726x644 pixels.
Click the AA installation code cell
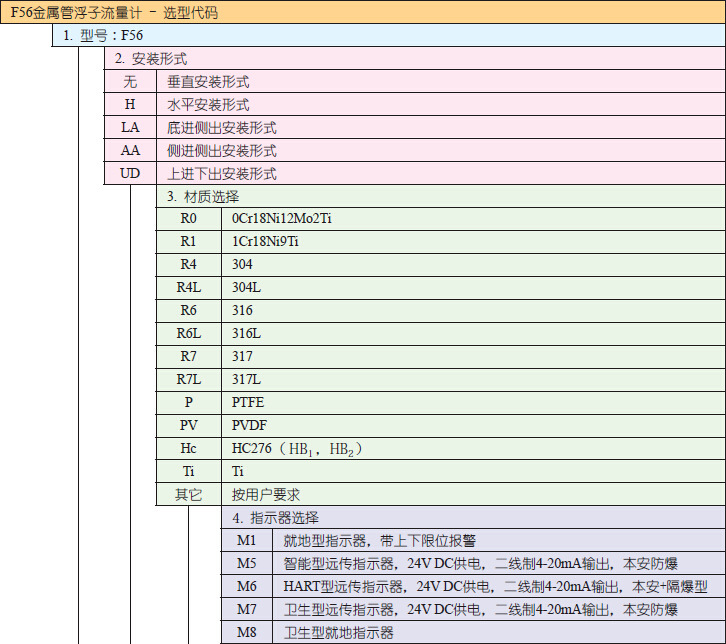[130, 151]
